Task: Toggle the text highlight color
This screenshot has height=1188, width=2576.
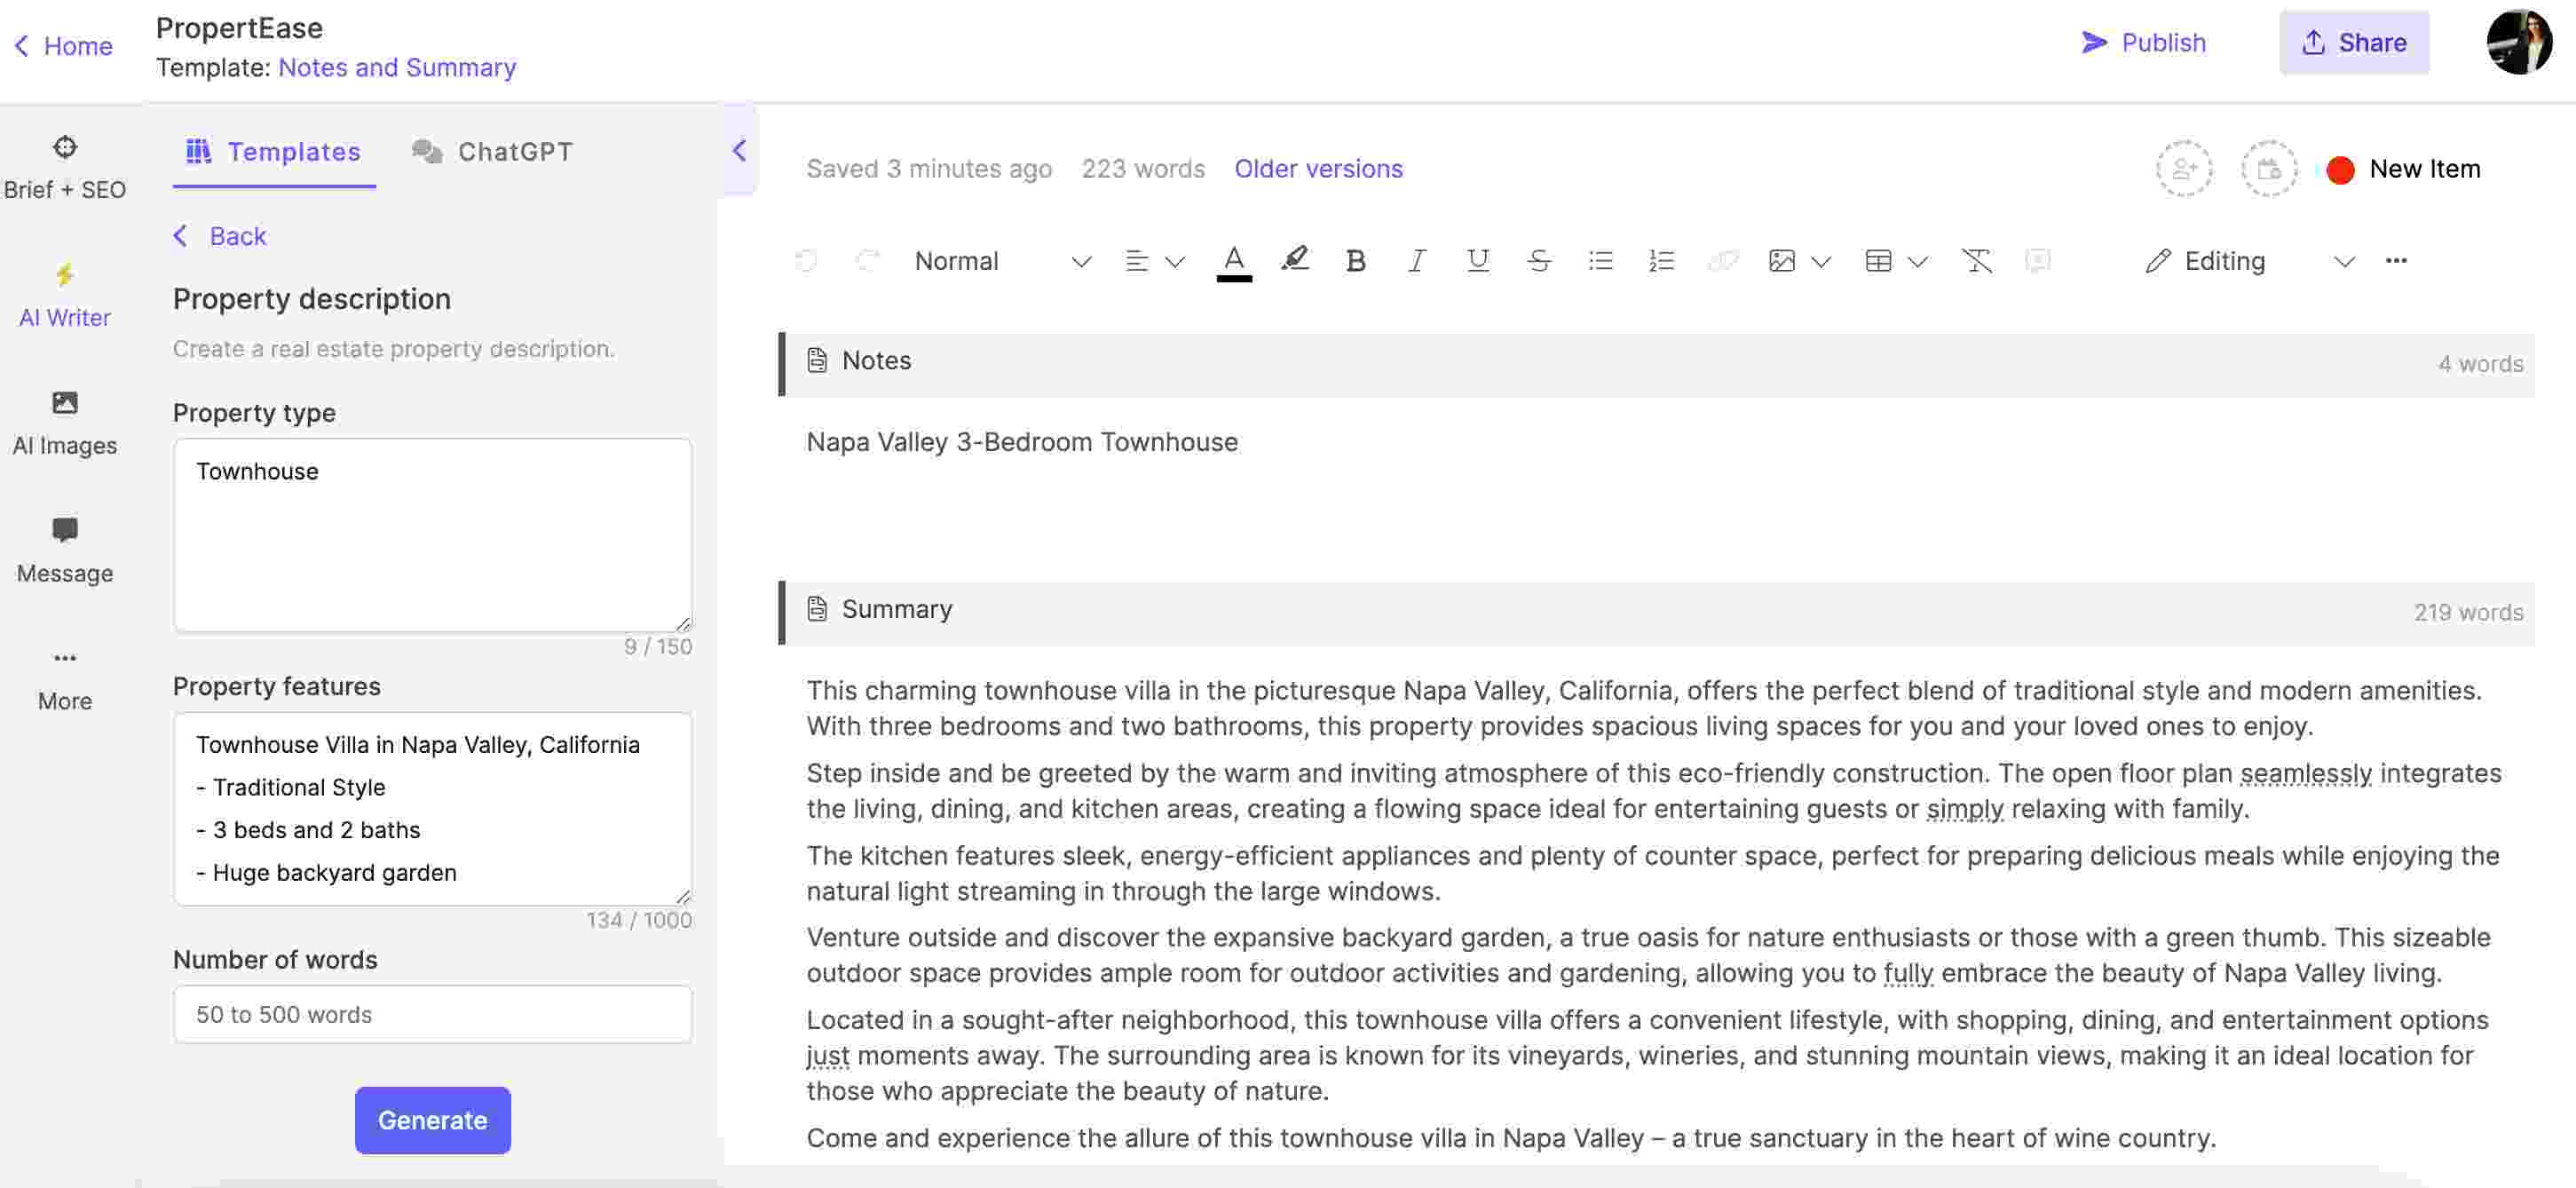Action: pos(1296,259)
